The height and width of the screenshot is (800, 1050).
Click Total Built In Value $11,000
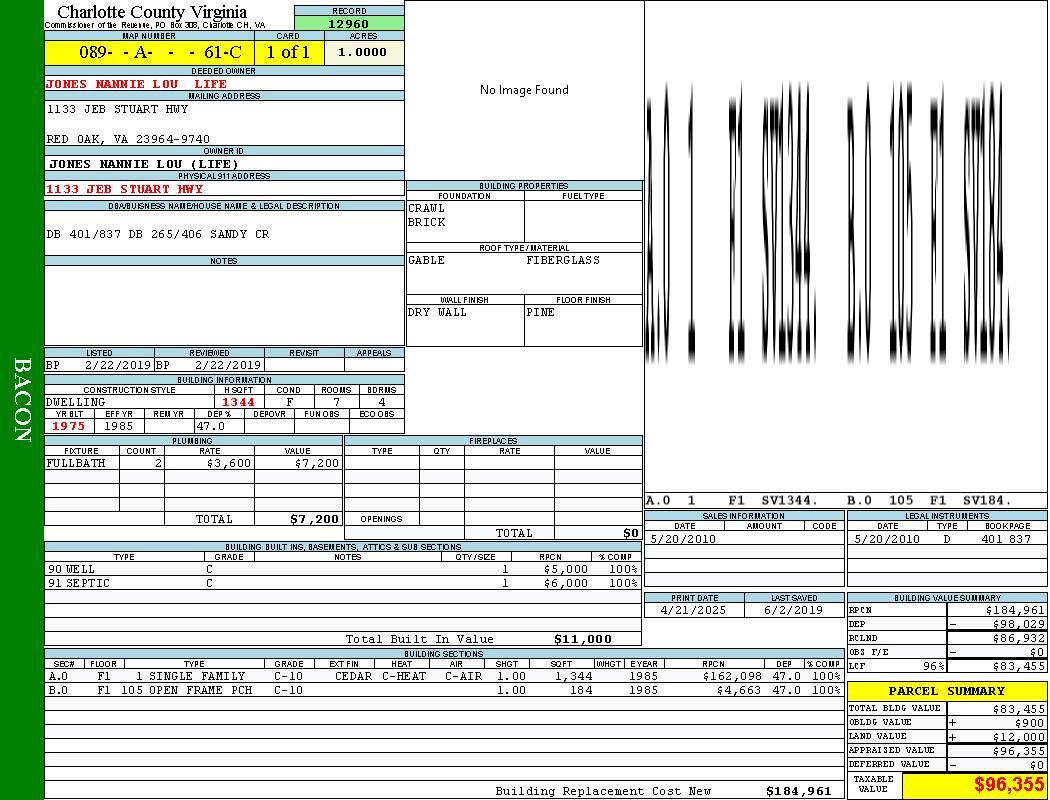[x=583, y=639]
